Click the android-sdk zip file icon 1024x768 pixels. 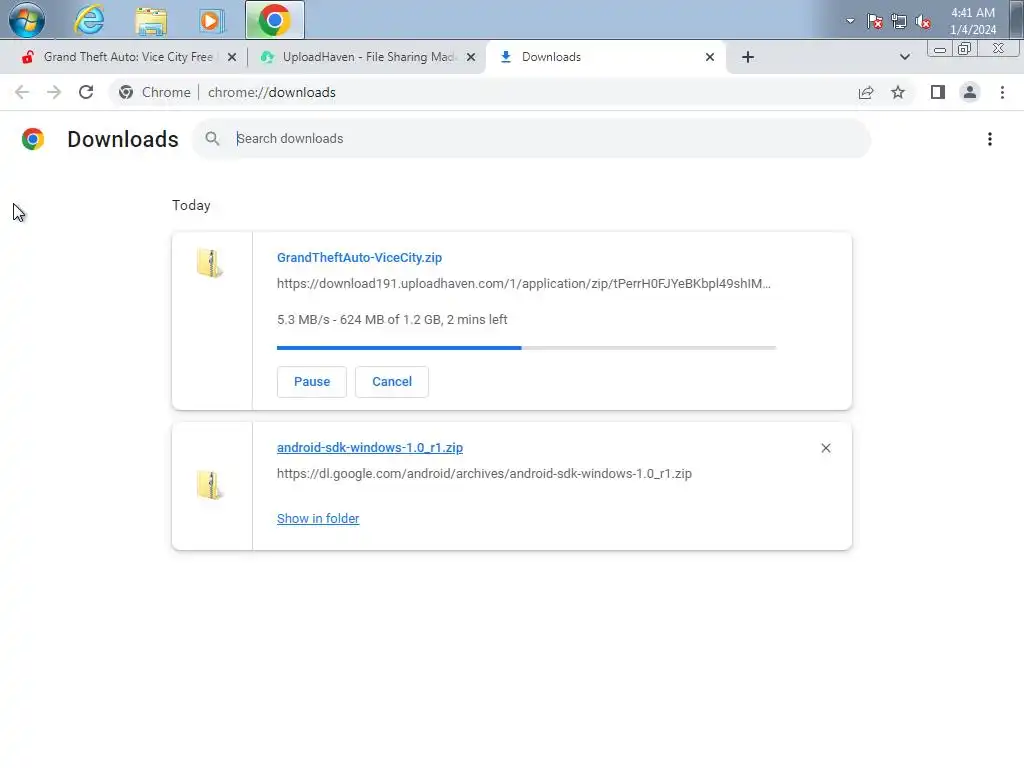[210, 485]
